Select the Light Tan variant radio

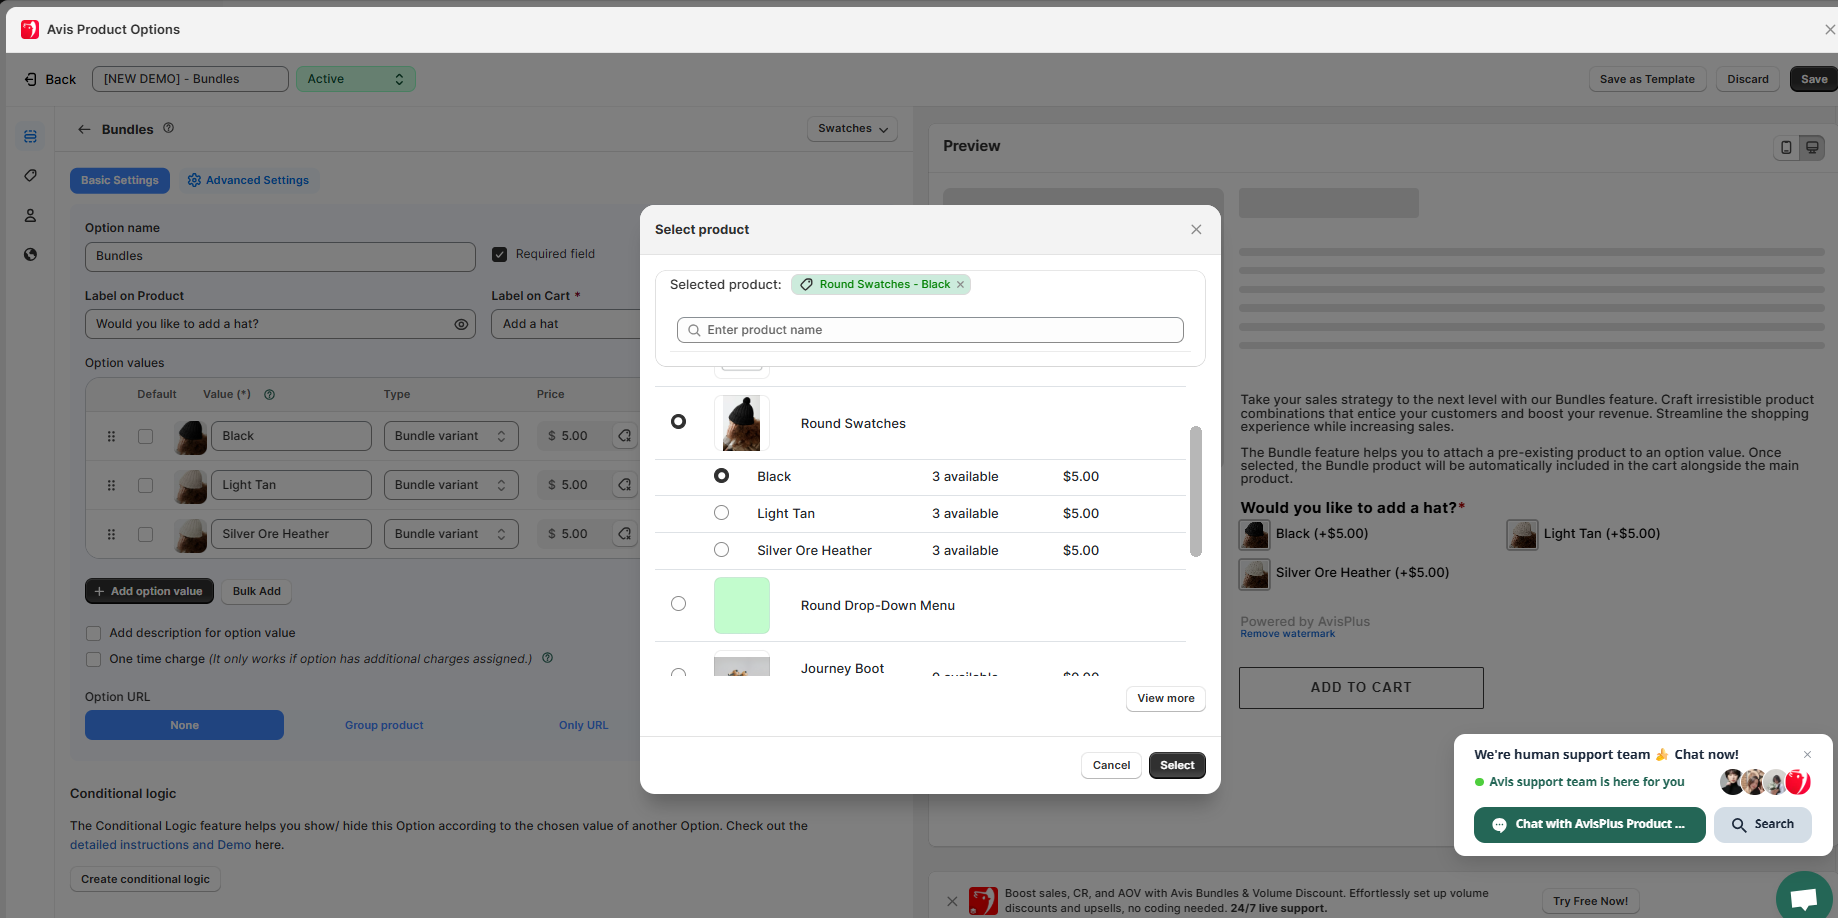click(721, 513)
